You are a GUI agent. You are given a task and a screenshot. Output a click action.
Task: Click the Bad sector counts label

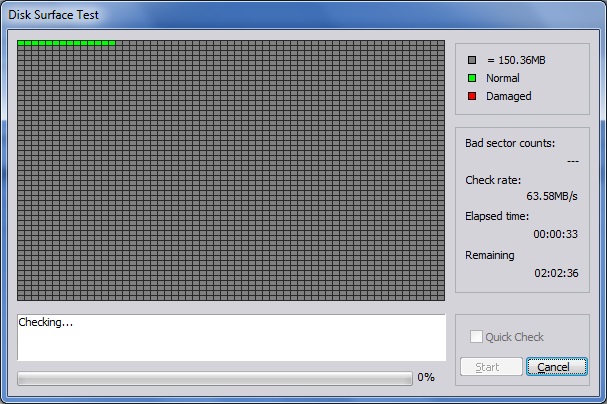[x=510, y=143]
